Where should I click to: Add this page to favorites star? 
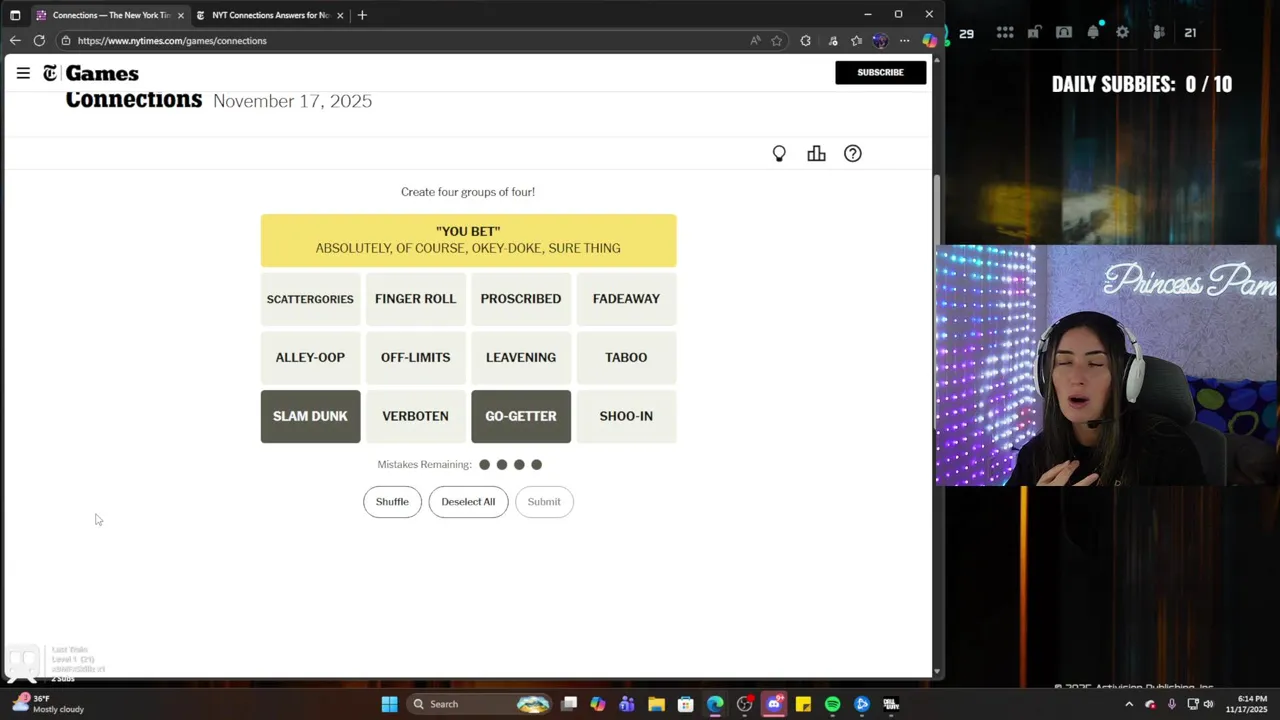[x=777, y=41]
